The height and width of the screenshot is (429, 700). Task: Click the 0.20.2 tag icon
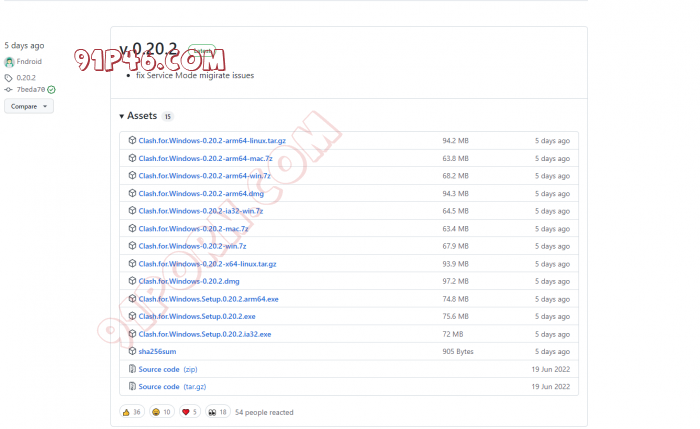(x=9, y=77)
